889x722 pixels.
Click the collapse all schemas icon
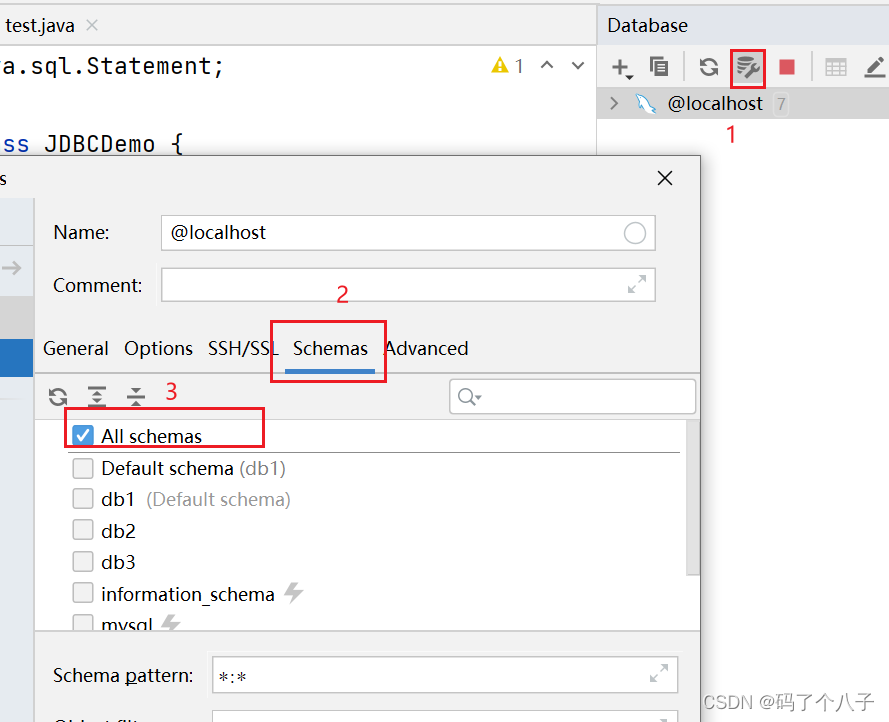coord(135,396)
